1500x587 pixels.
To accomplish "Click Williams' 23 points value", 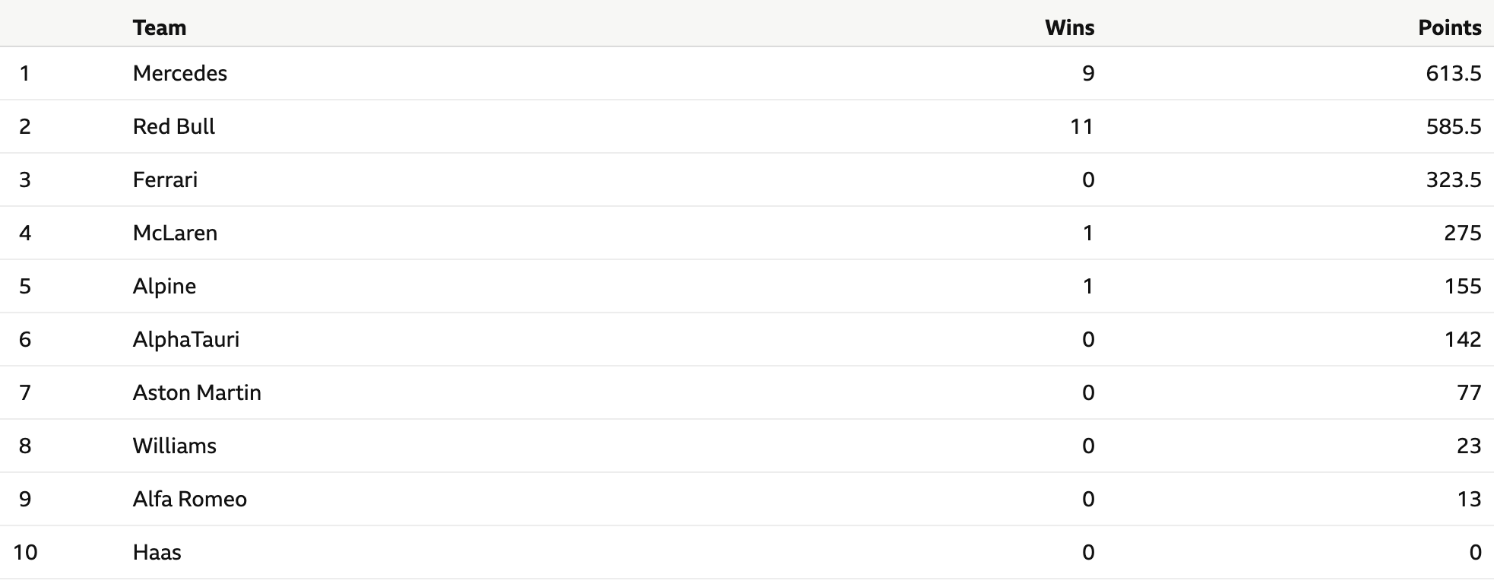I will click(x=1469, y=446).
